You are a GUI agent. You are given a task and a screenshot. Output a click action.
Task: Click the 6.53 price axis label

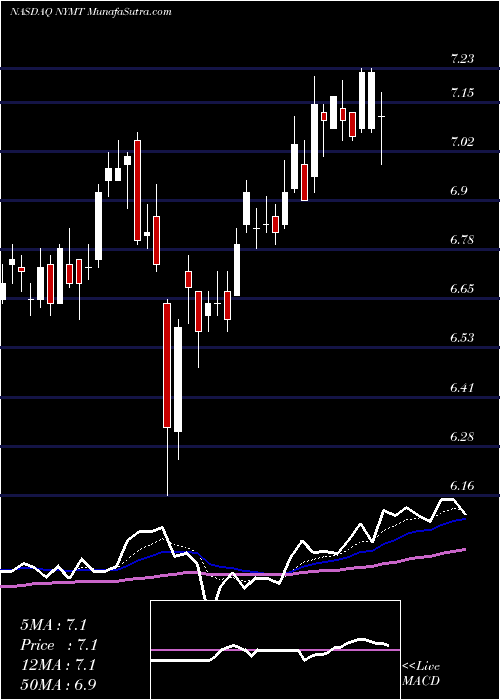(462, 338)
